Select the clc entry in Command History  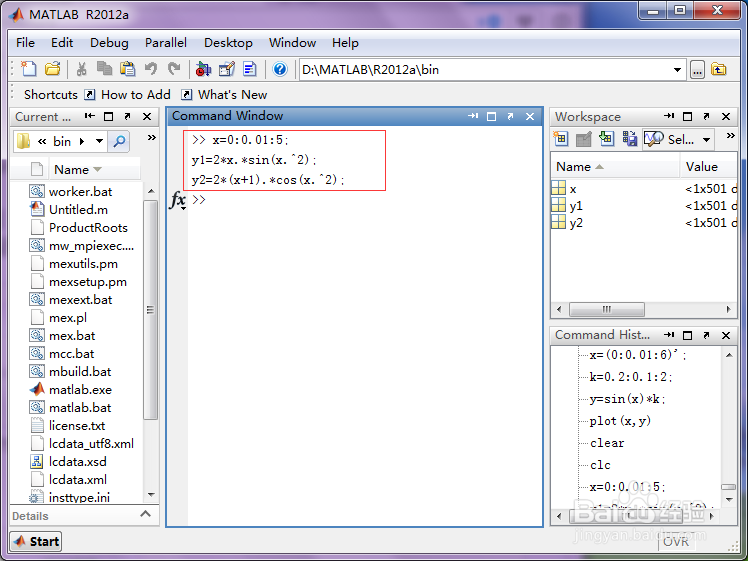[x=600, y=465]
